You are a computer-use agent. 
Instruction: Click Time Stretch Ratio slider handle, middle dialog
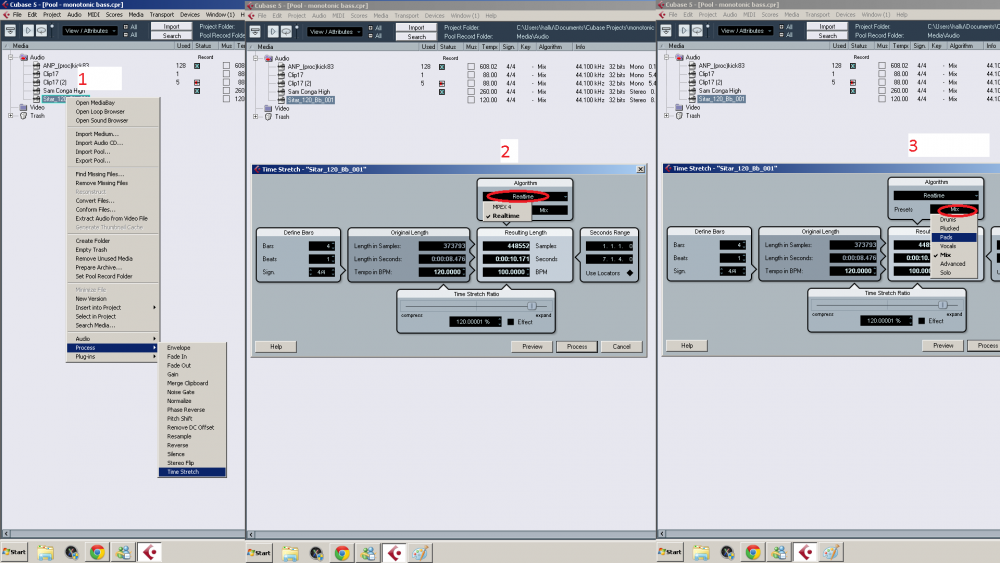pyautogui.click(x=532, y=306)
